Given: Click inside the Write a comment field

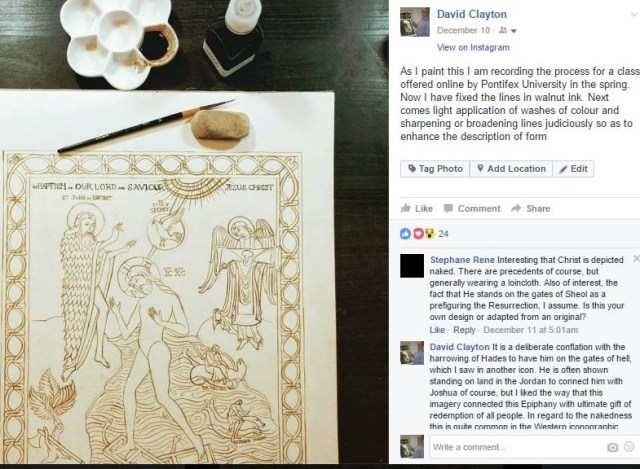Looking at the screenshot, I should click(x=518, y=447).
